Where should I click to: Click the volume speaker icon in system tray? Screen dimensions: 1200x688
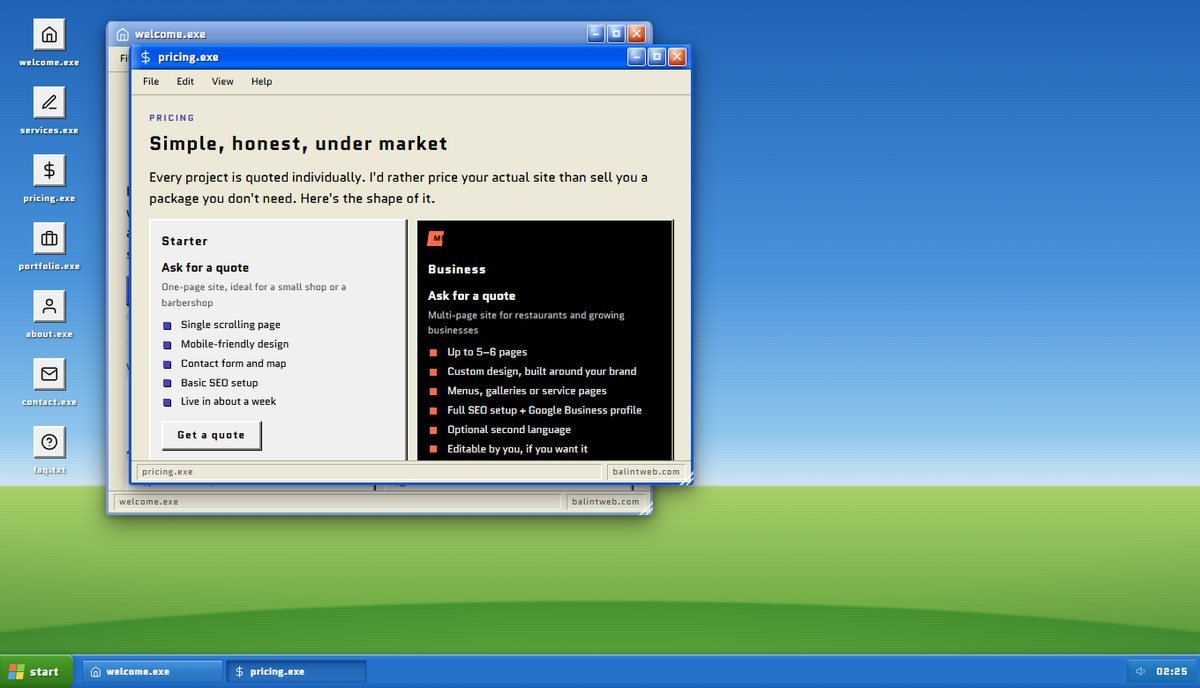[1140, 672]
